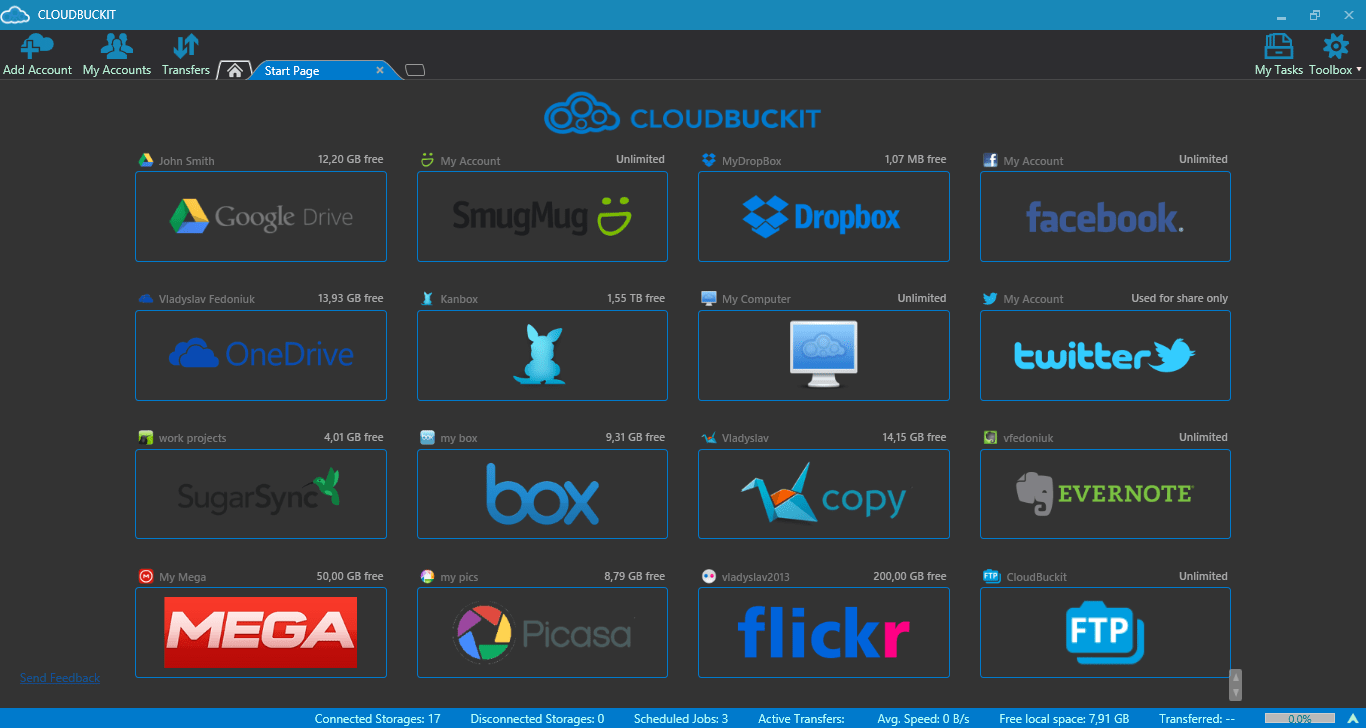Open the Transfers panel
The height and width of the screenshot is (728, 1366).
coord(186,55)
